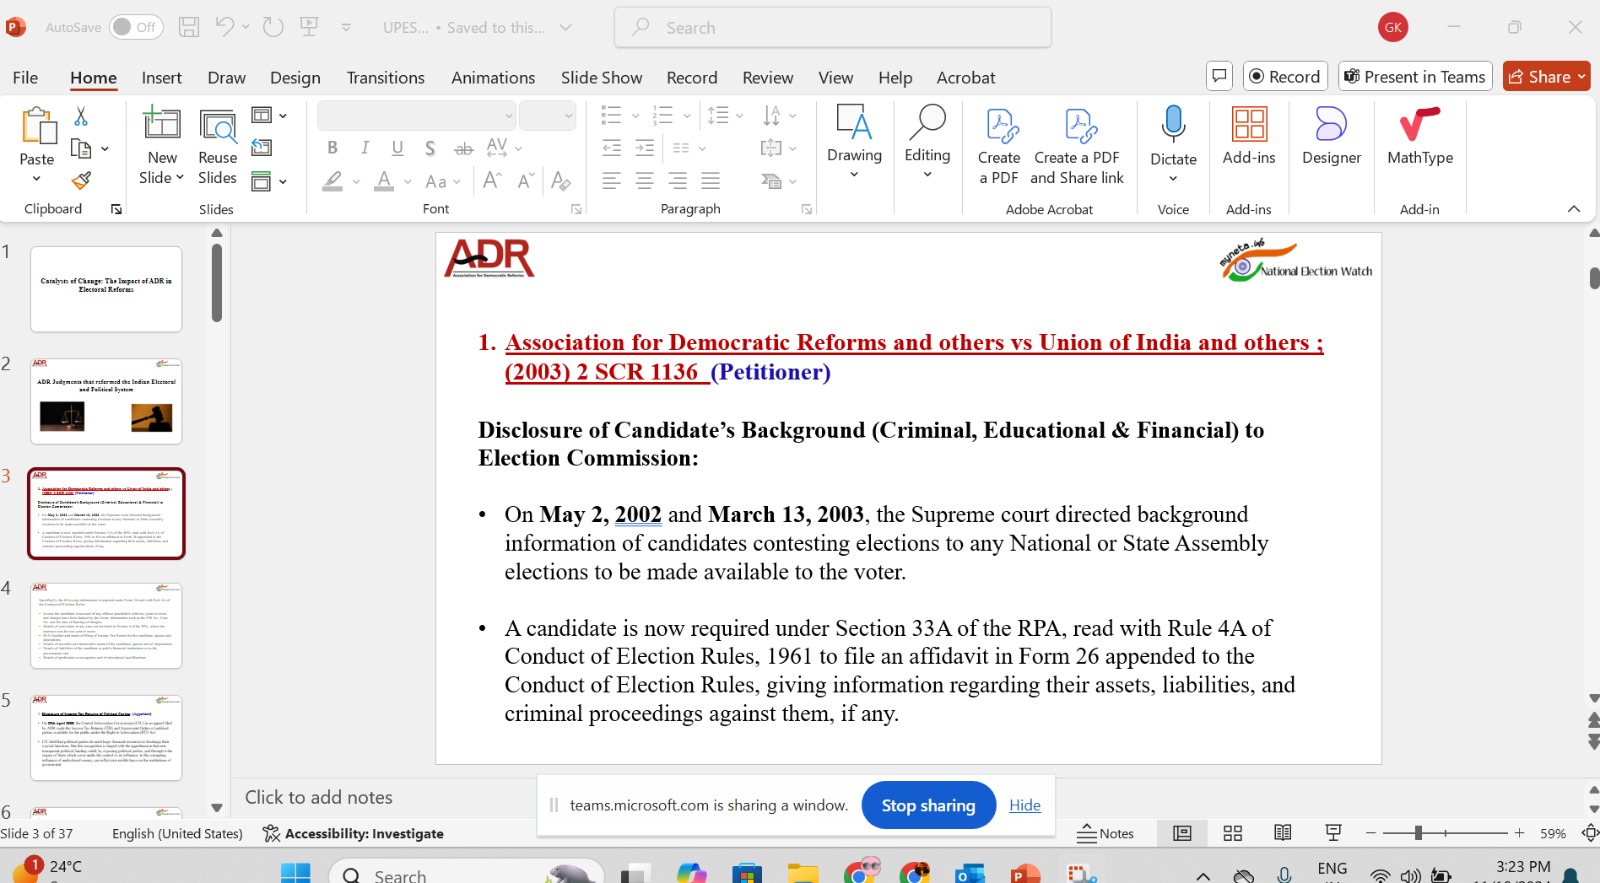Open the New Slide dropdown arrow
The width and height of the screenshot is (1600, 883).
click(x=179, y=177)
